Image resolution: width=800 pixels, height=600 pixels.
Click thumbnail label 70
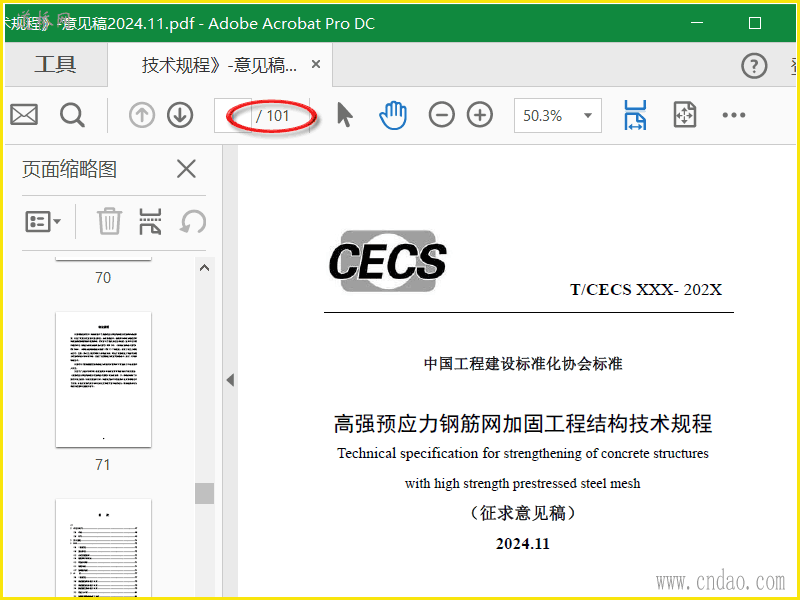[103, 278]
